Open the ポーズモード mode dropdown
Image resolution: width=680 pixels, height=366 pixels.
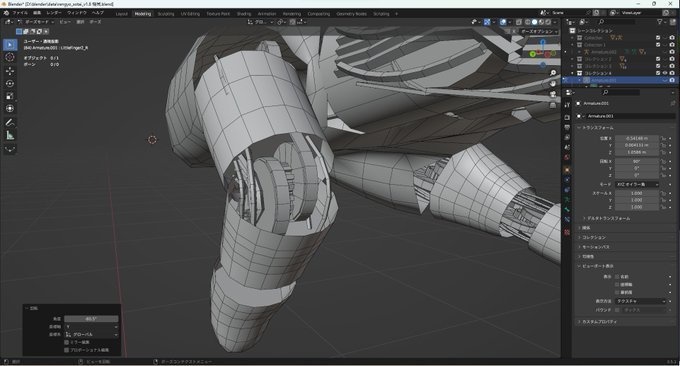[x=36, y=22]
